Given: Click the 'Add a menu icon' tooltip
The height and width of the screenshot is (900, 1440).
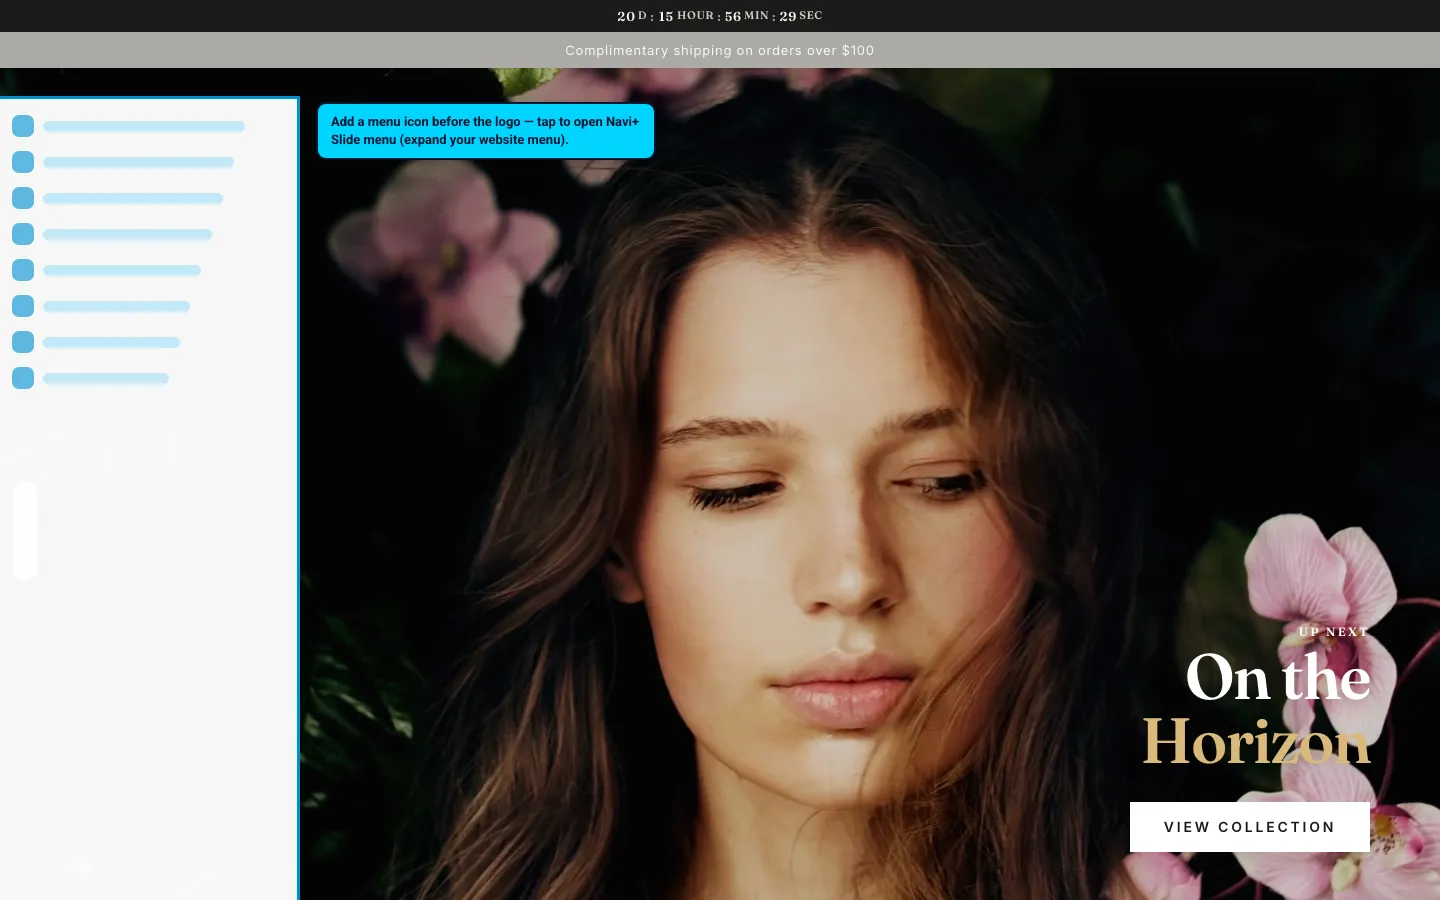Looking at the screenshot, I should tap(486, 131).
